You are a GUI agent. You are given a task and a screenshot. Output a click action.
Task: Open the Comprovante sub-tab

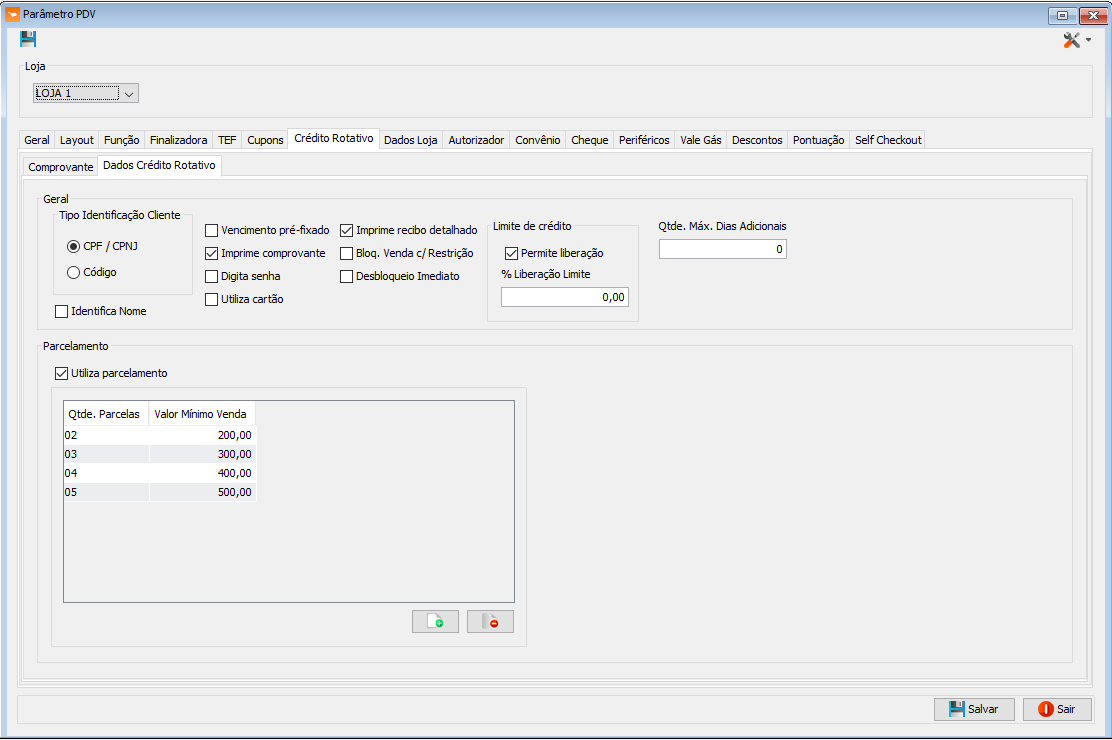pos(60,167)
